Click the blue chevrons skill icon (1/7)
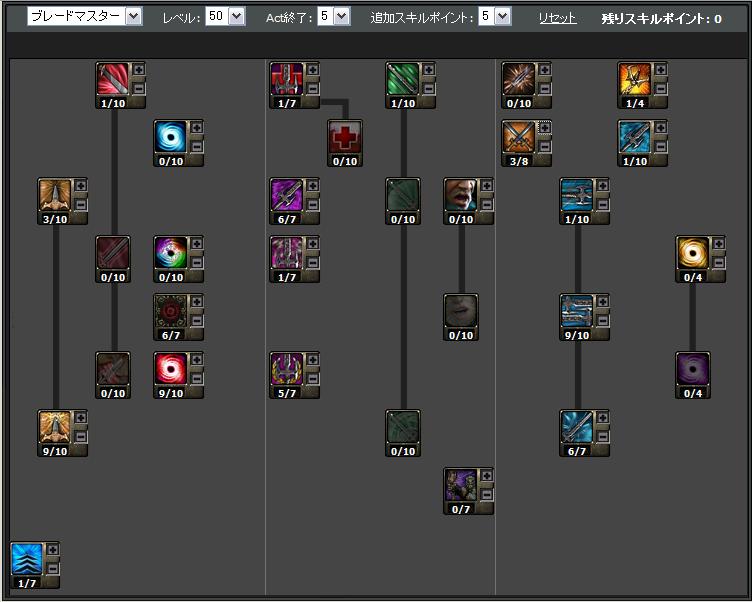This screenshot has height=602, width=752. point(27,559)
